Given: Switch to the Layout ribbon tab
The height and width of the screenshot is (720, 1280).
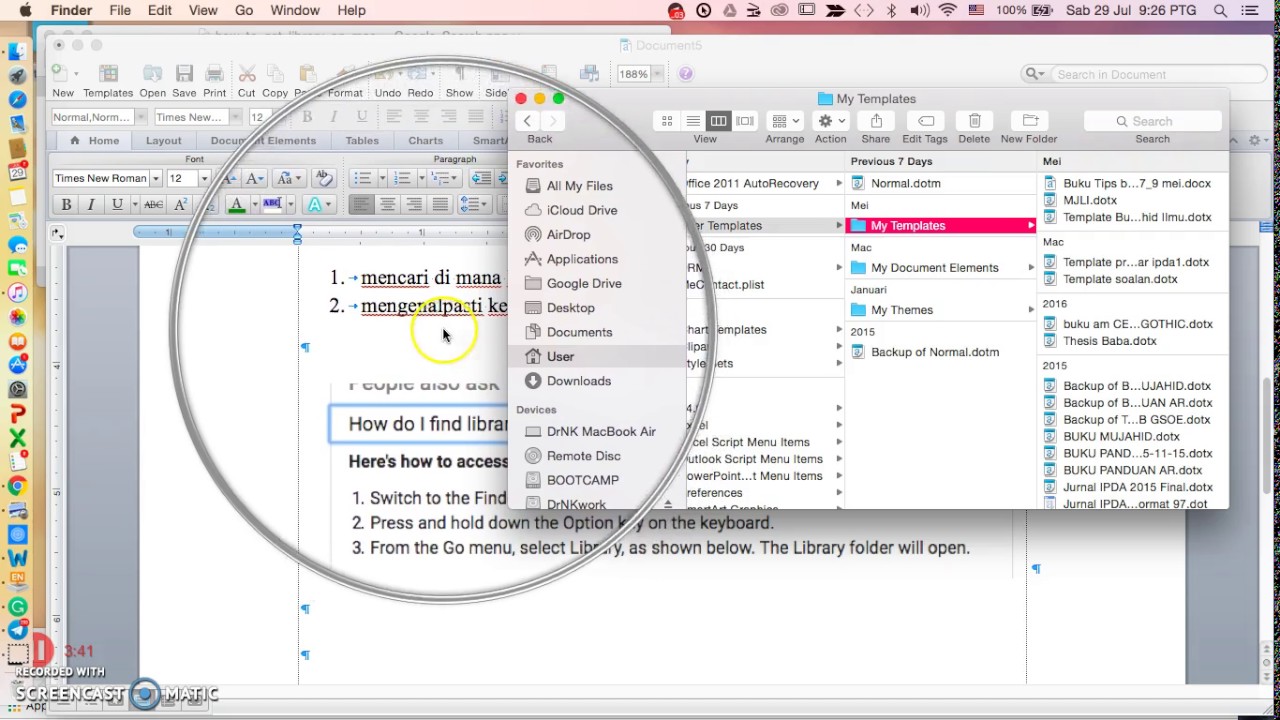Looking at the screenshot, I should coord(164,141).
